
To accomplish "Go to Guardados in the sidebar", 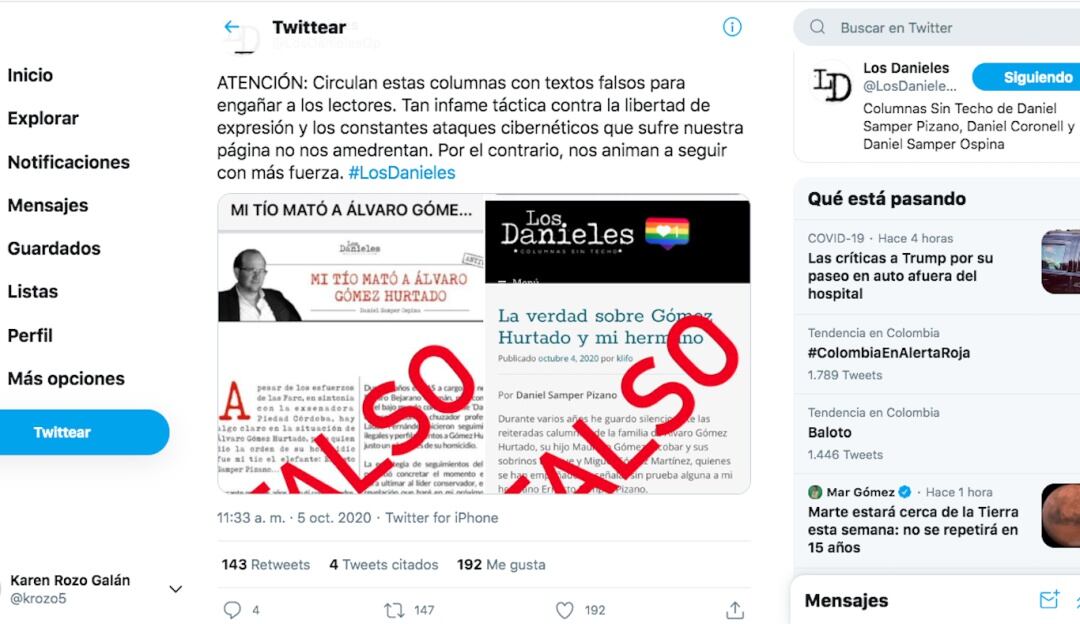I will point(54,248).
